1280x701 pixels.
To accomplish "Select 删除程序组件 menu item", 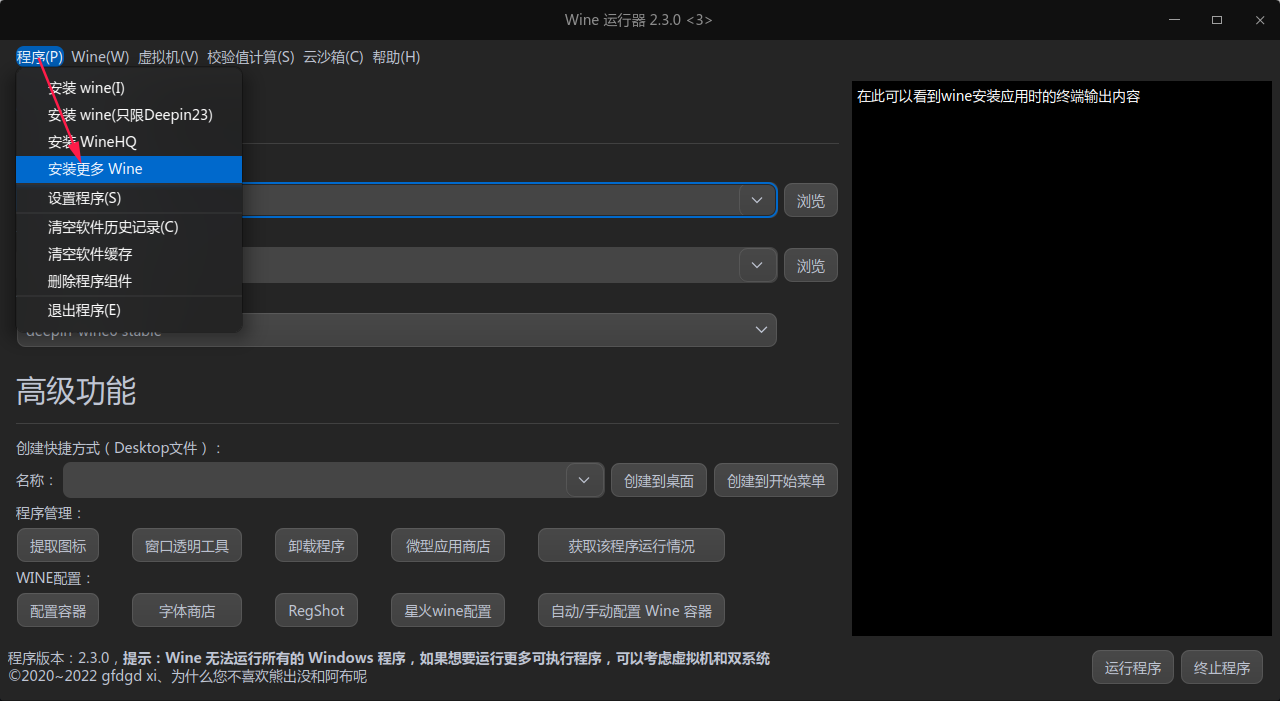I will (x=129, y=281).
